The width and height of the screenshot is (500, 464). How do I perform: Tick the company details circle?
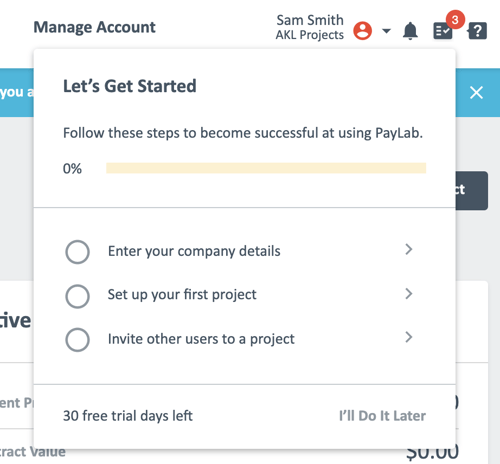(77, 252)
